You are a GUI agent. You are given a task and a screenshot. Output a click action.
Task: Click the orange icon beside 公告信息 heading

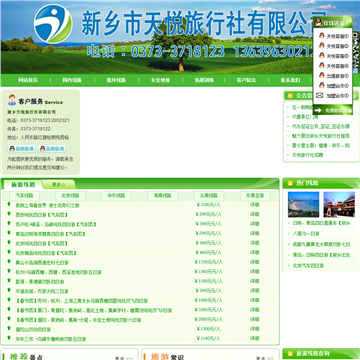click(x=290, y=96)
